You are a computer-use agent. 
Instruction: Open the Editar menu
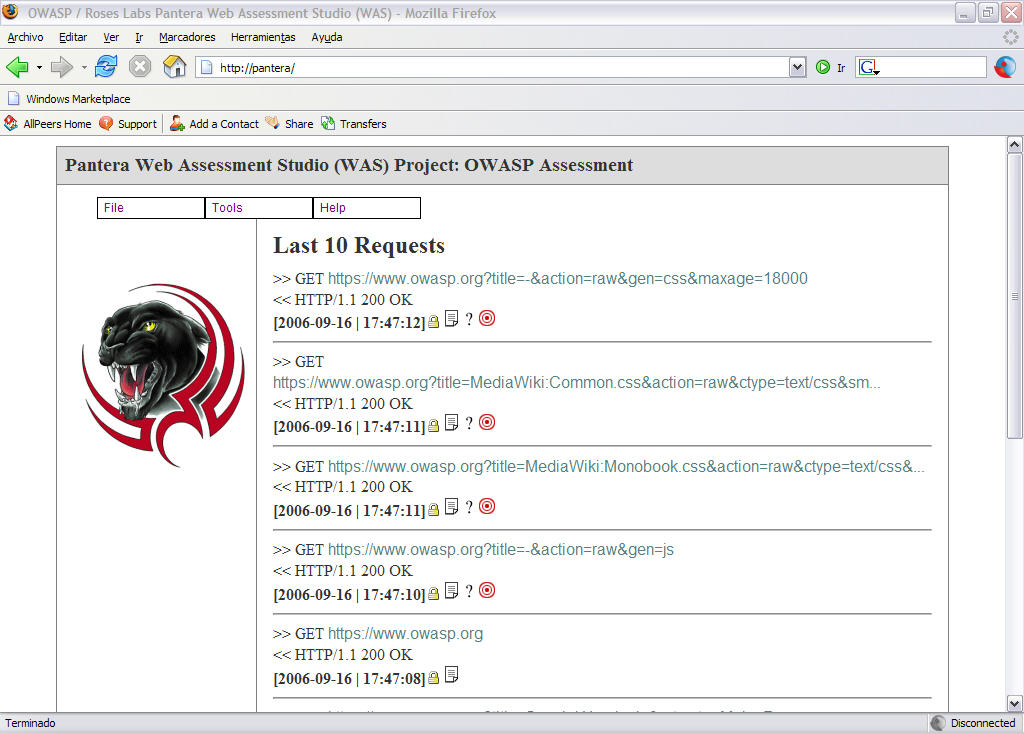pos(73,37)
